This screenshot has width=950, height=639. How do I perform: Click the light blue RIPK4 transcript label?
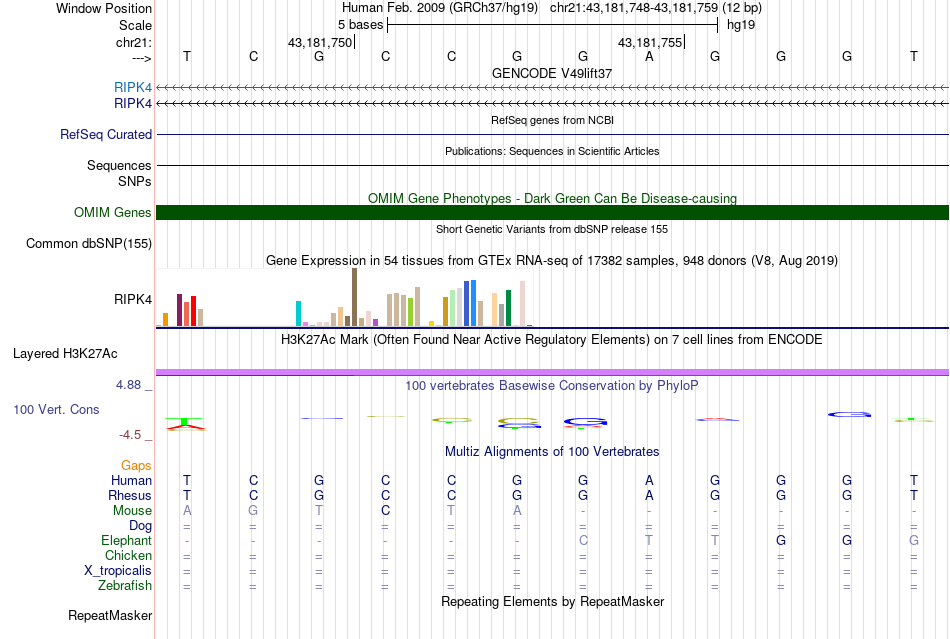click(x=133, y=87)
